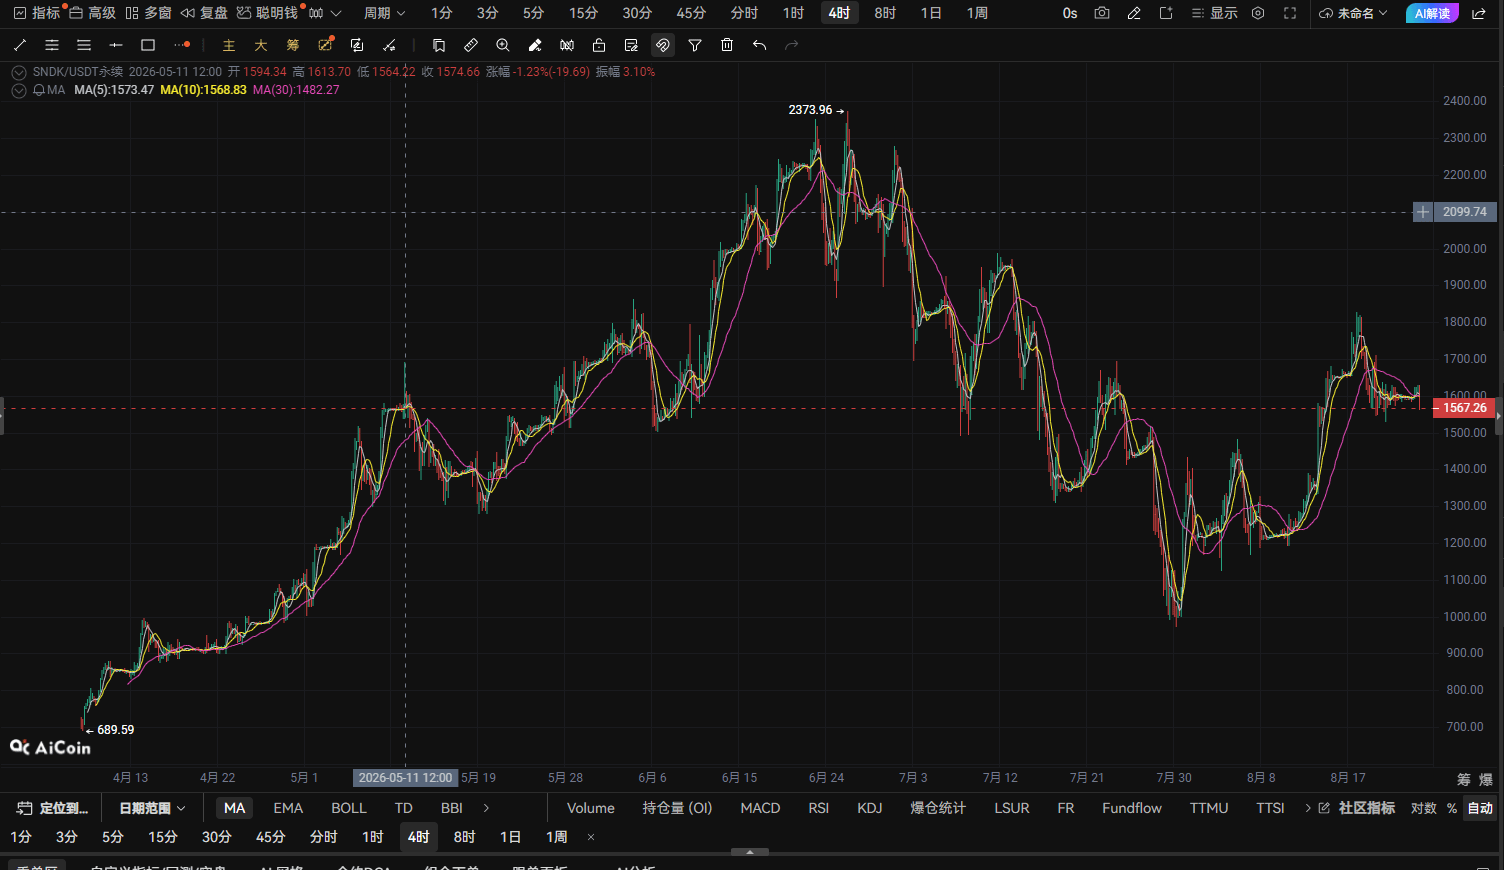Select the horizontal ray line tool
Viewport: 1504px width, 870px height.
point(116,45)
